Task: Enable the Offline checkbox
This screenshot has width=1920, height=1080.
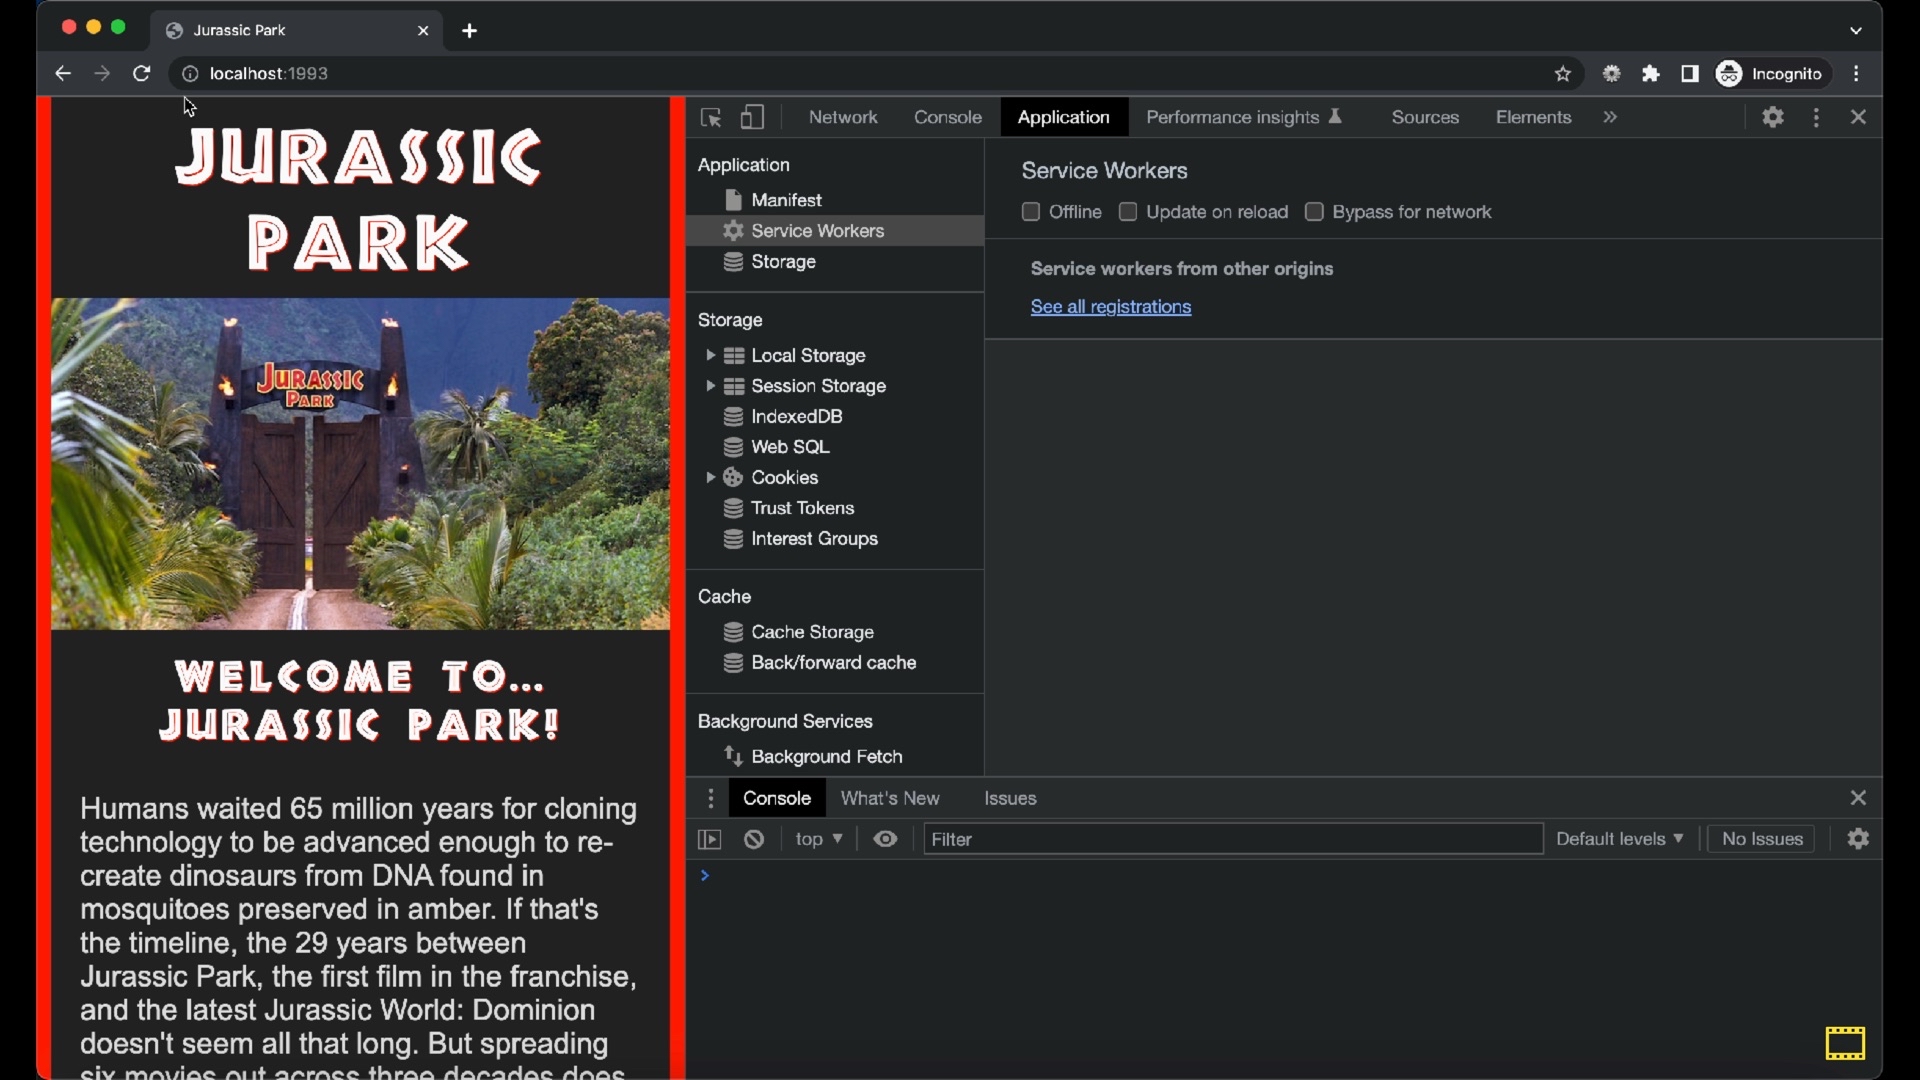Action: point(1031,212)
